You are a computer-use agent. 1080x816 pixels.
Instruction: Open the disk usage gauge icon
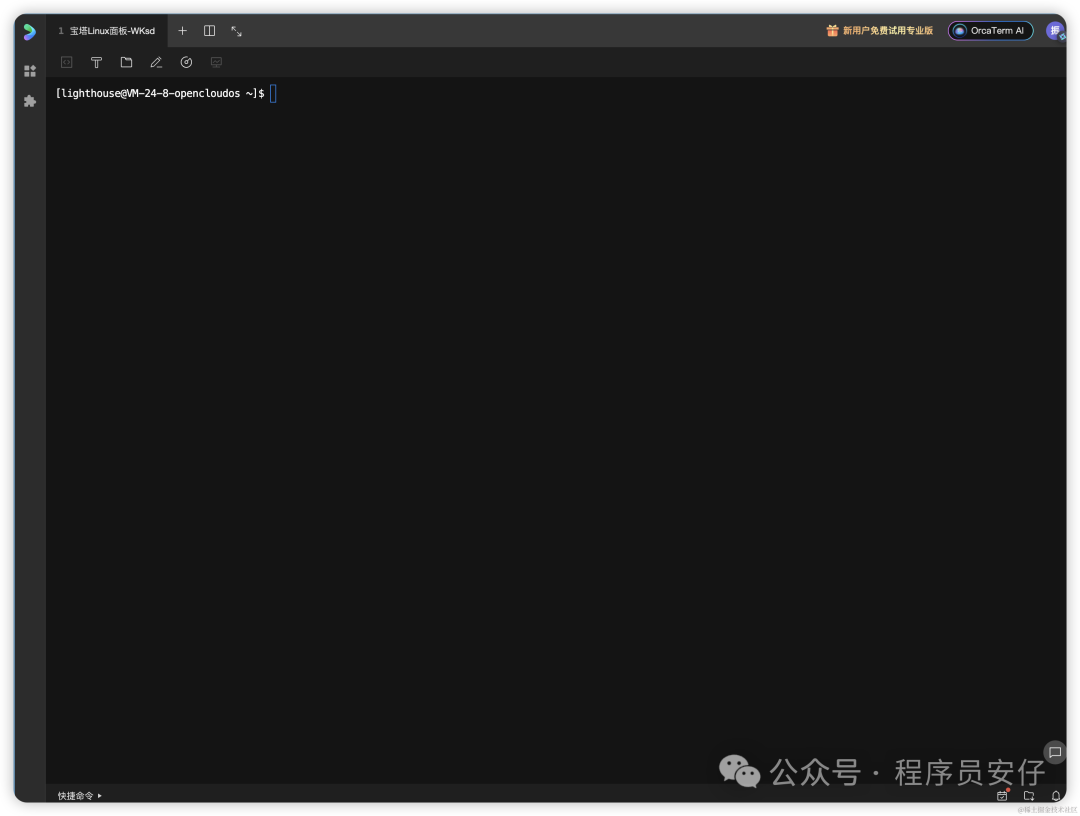click(x=186, y=62)
